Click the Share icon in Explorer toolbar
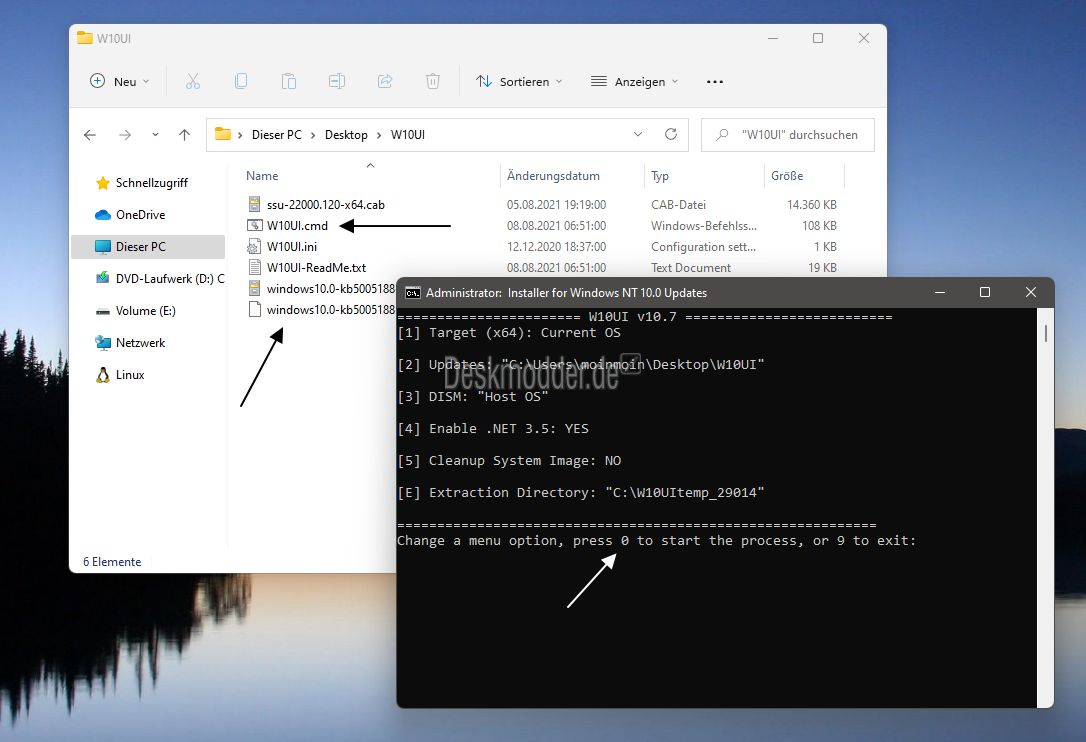Image resolution: width=1086 pixels, height=742 pixels. click(385, 82)
